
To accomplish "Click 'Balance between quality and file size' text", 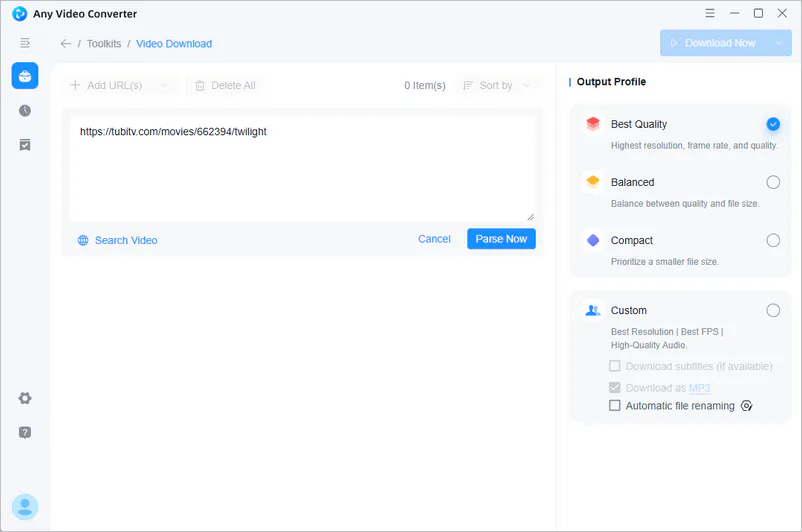I will [685, 204].
